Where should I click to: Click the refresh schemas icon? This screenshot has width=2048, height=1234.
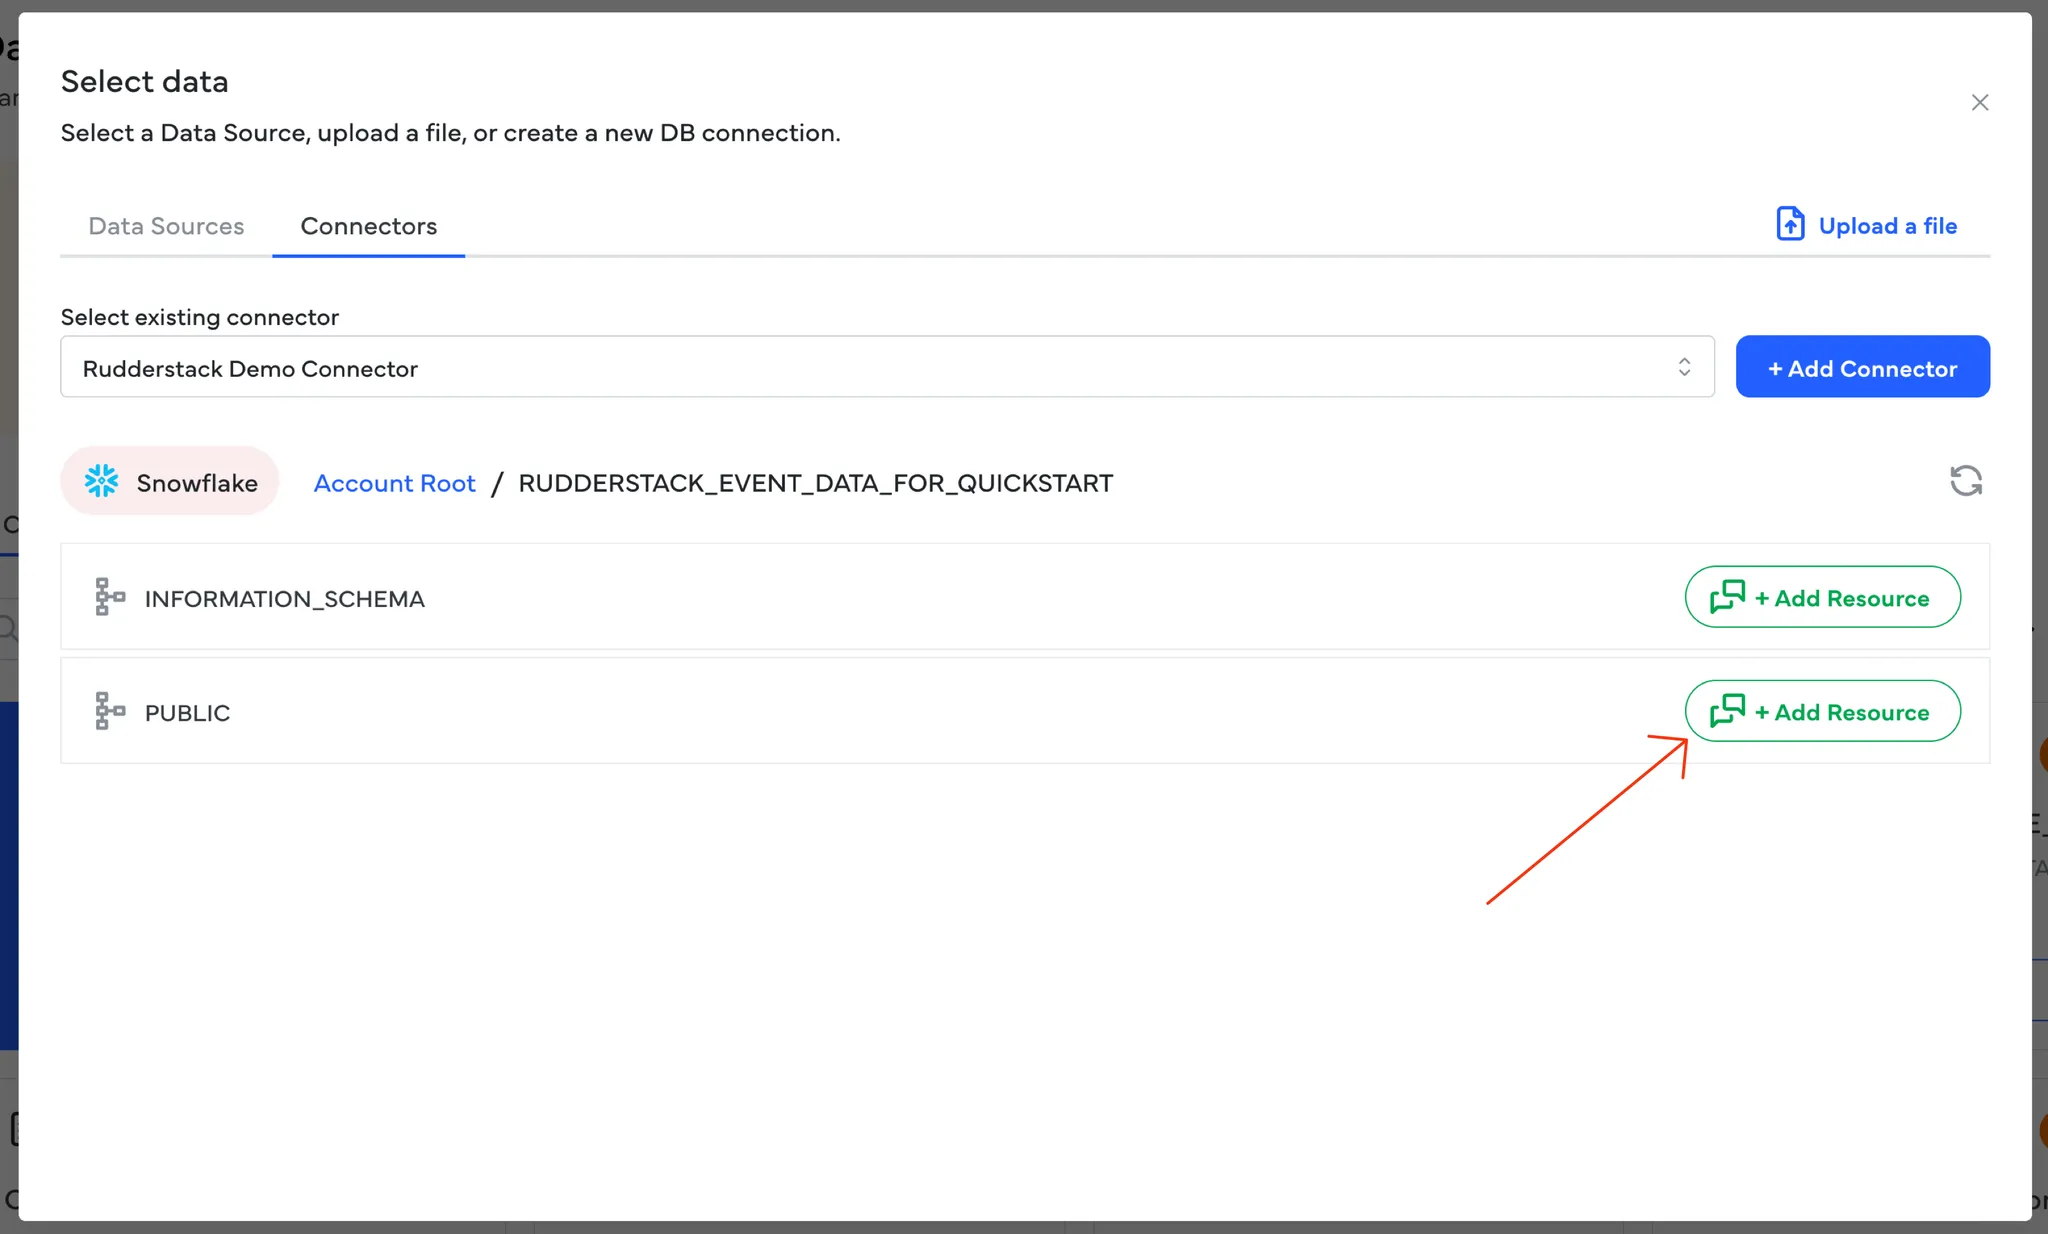coord(1965,481)
